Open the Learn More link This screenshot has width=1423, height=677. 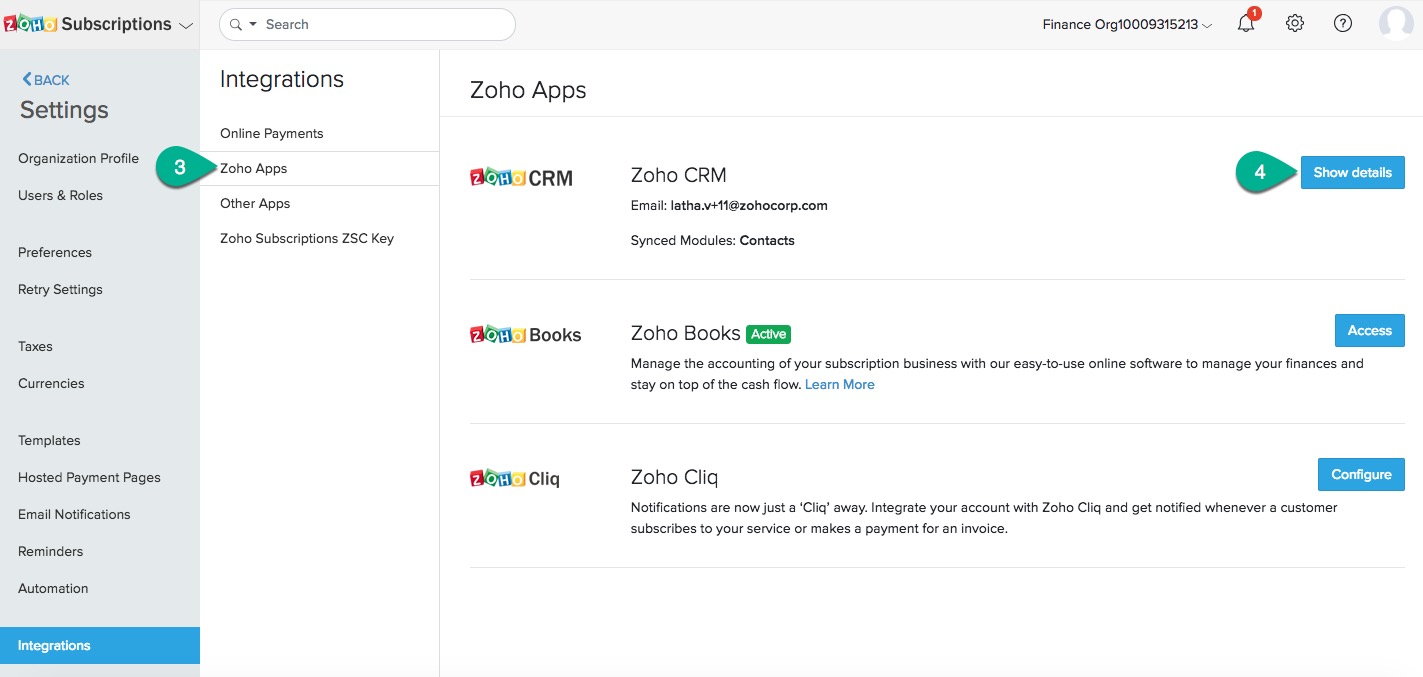(839, 384)
